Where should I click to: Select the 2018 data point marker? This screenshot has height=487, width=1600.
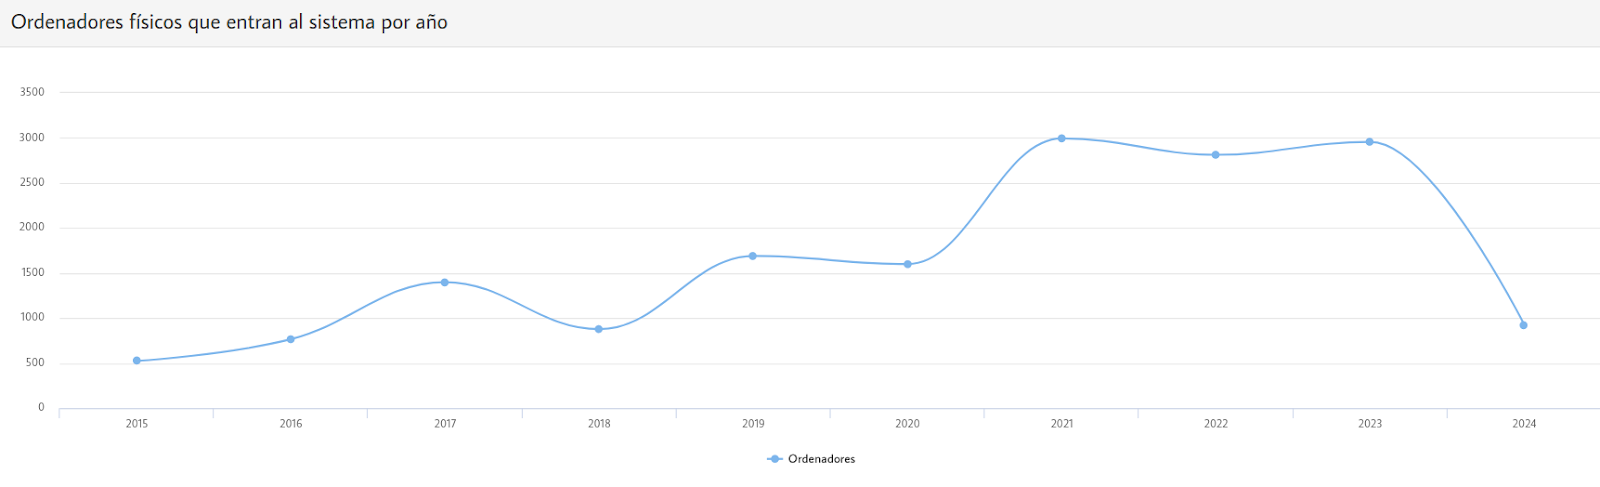[599, 329]
